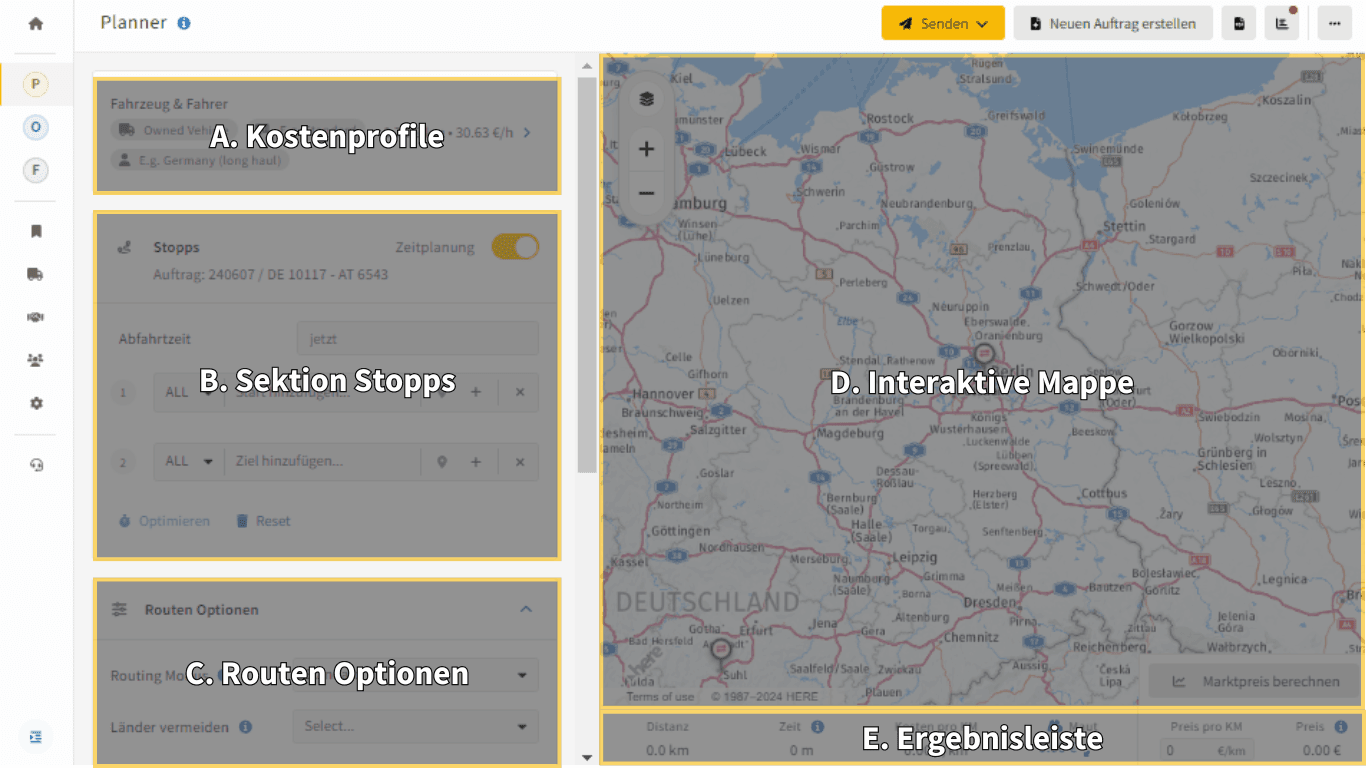The height and width of the screenshot is (768, 1366).
Task: Open the bookmark icon in sidebar
Action: [36, 231]
